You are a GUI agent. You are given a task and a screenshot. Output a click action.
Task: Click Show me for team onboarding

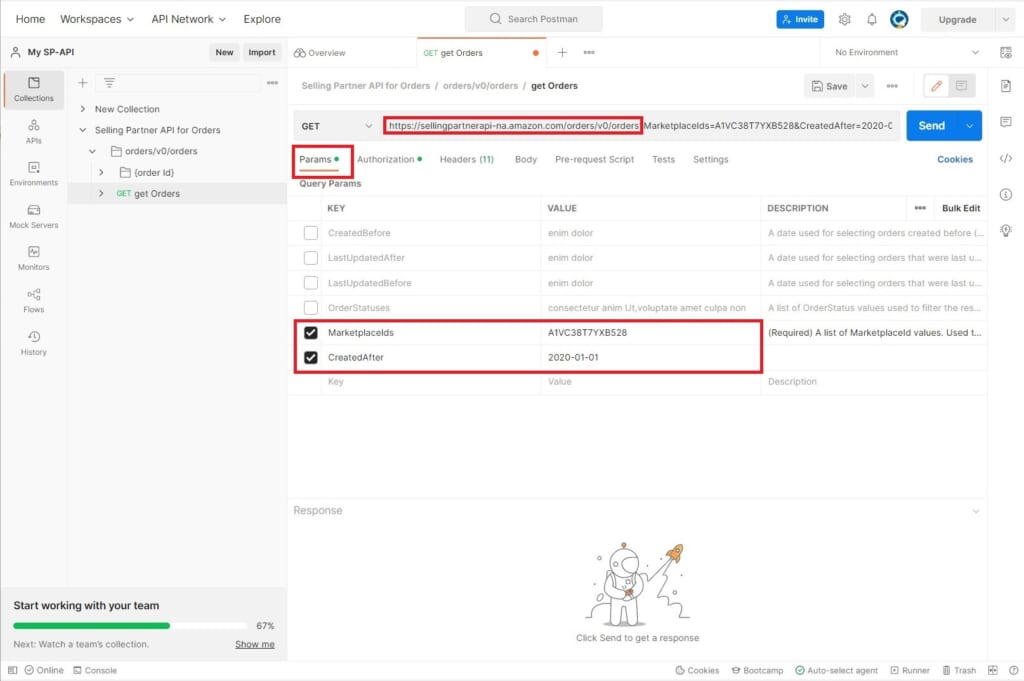255,644
